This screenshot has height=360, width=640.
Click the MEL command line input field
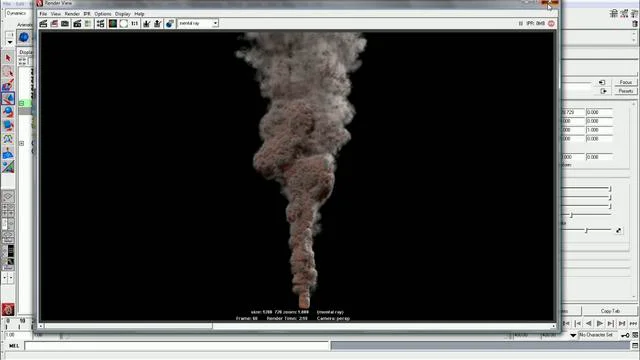tap(177, 346)
